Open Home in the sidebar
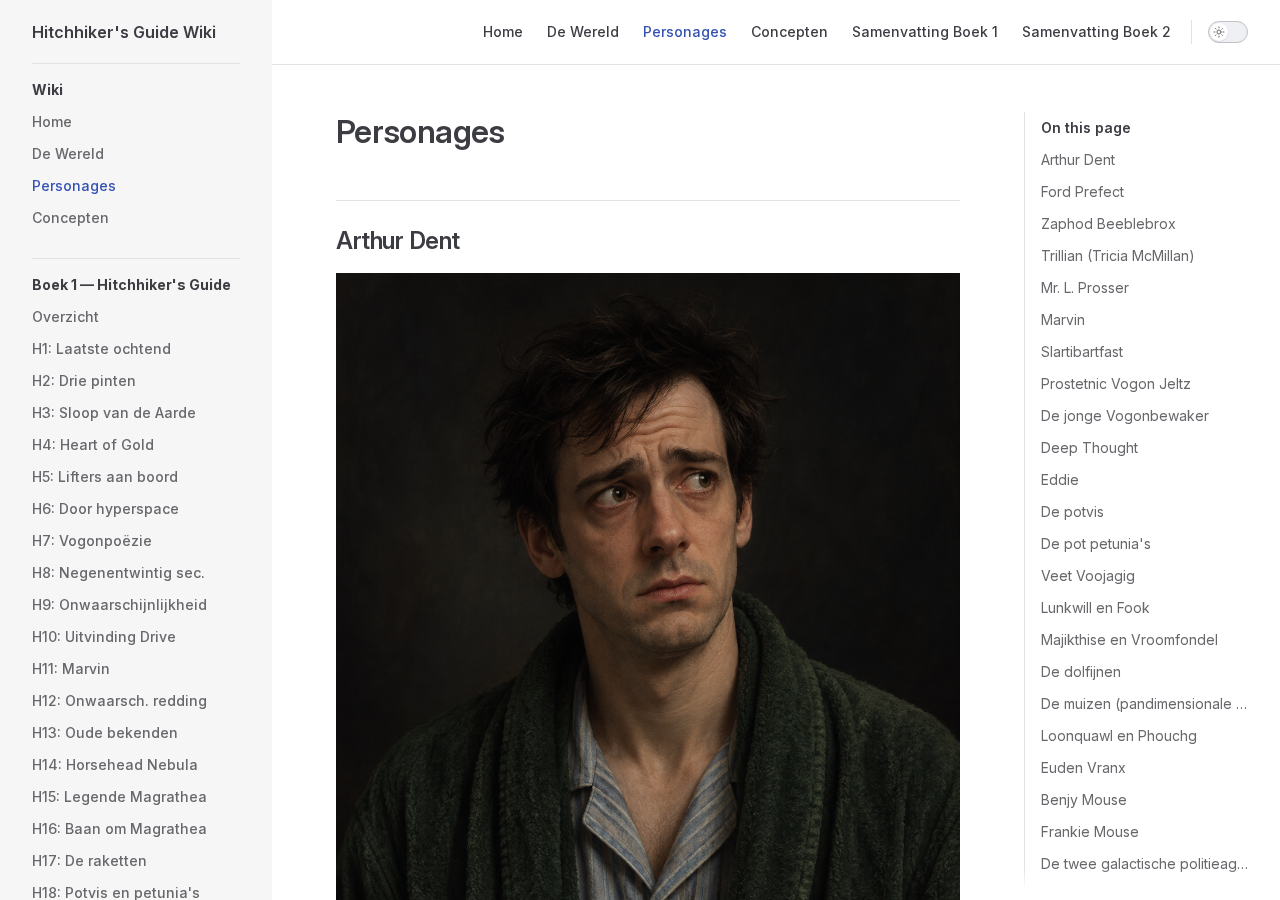Screen dimensions: 1280x900 [x=52, y=122]
